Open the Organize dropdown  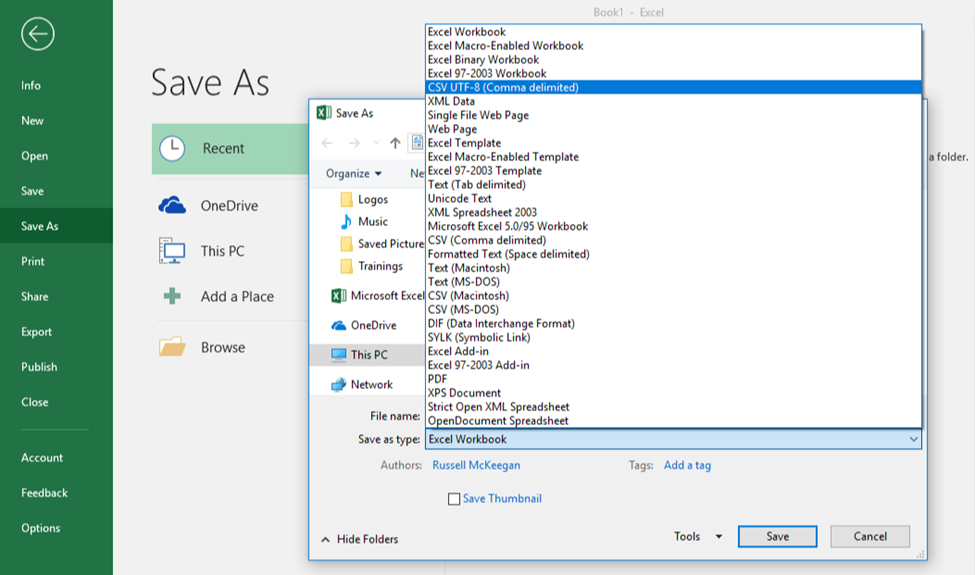pos(354,173)
